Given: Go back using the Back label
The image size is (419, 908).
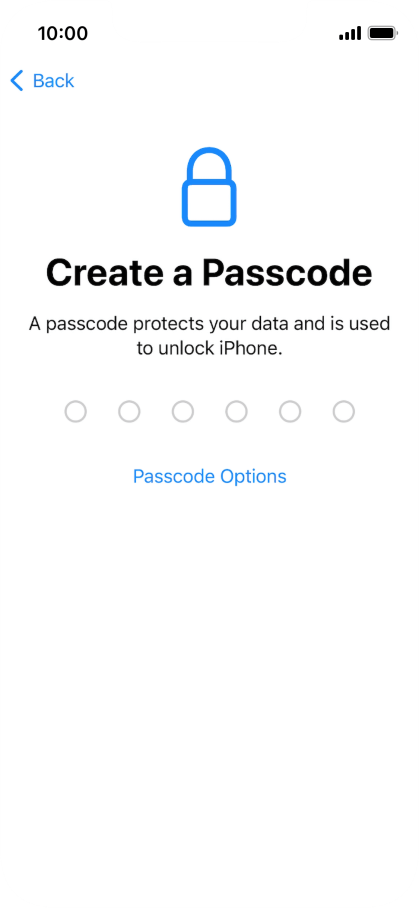Looking at the screenshot, I should click(53, 81).
